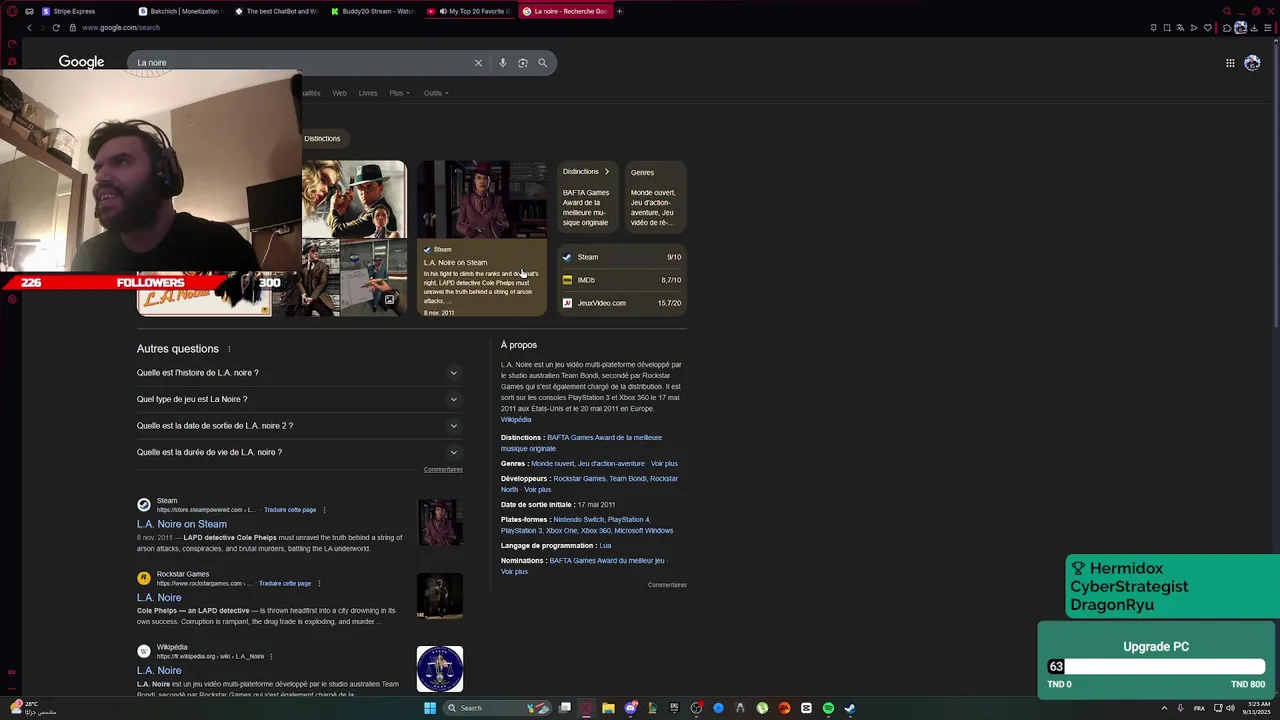
Task: Open CapCut from the taskbar
Action: tap(806, 708)
